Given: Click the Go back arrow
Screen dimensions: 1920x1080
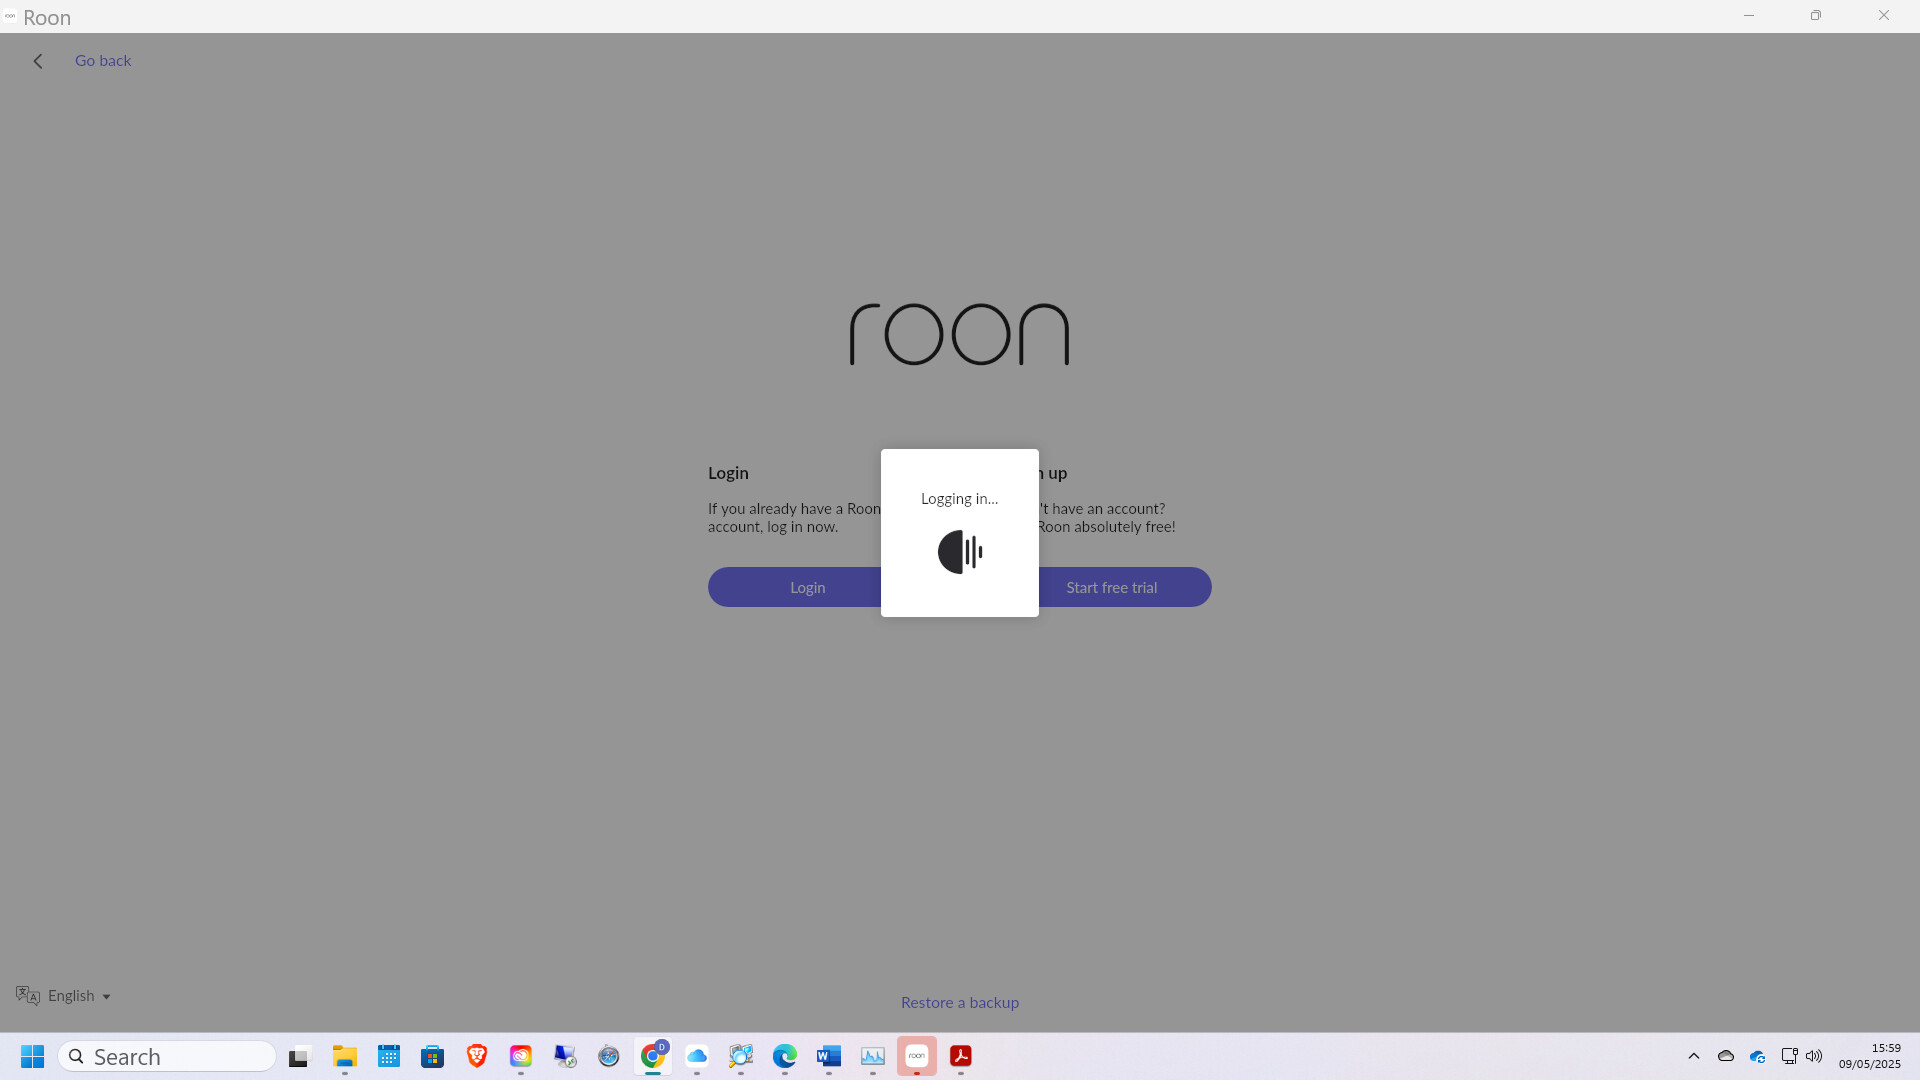Looking at the screenshot, I should pos(38,60).
